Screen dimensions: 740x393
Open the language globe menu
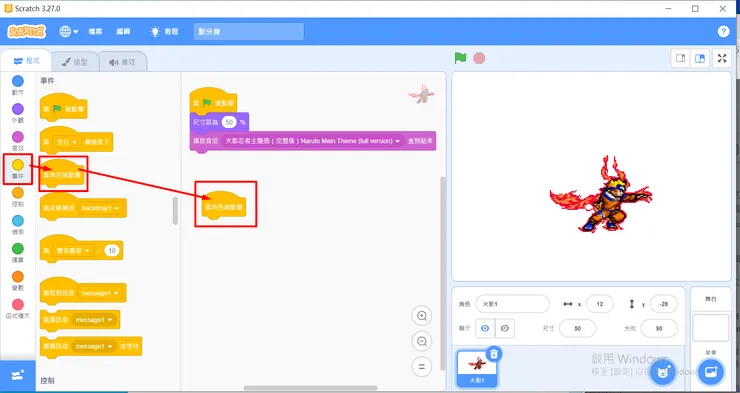click(68, 32)
